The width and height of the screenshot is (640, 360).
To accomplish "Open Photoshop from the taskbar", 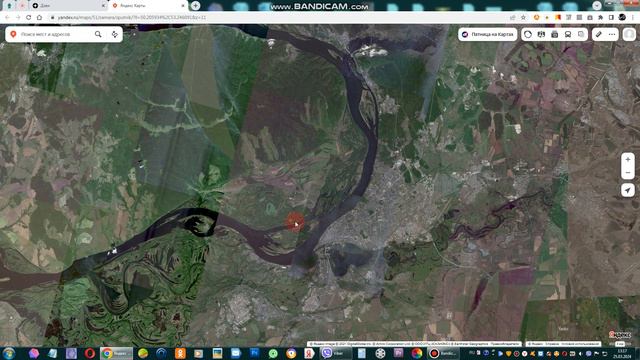I will point(254,353).
